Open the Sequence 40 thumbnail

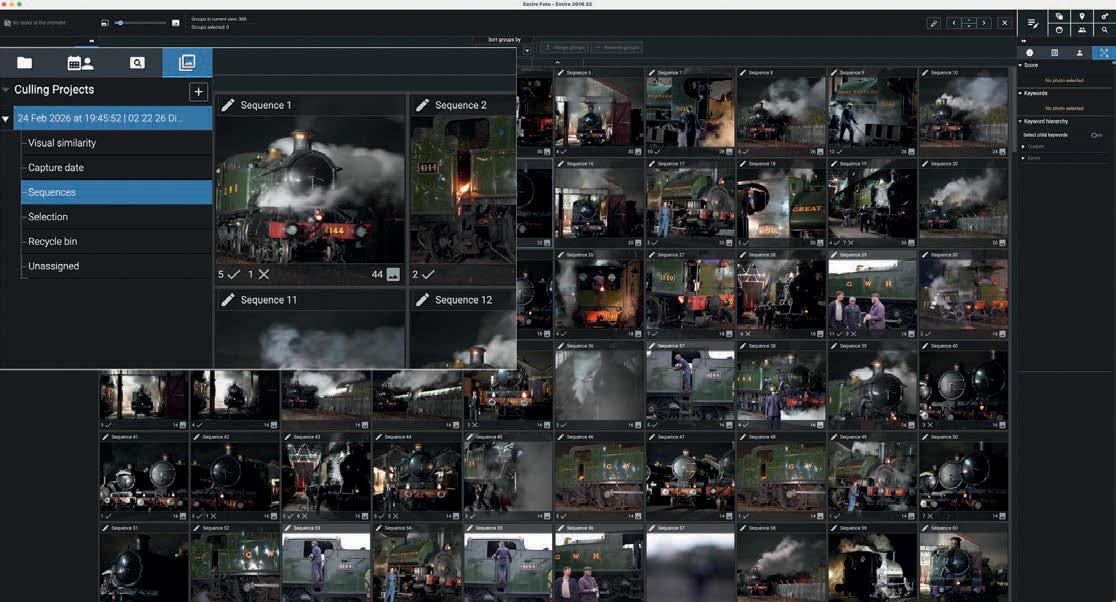[x=963, y=386]
